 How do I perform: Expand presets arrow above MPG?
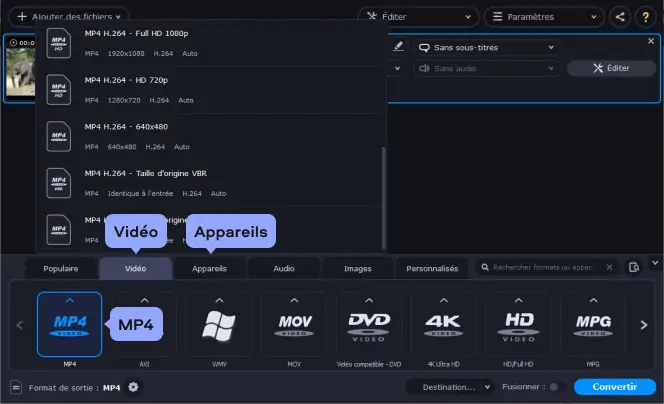click(x=593, y=300)
